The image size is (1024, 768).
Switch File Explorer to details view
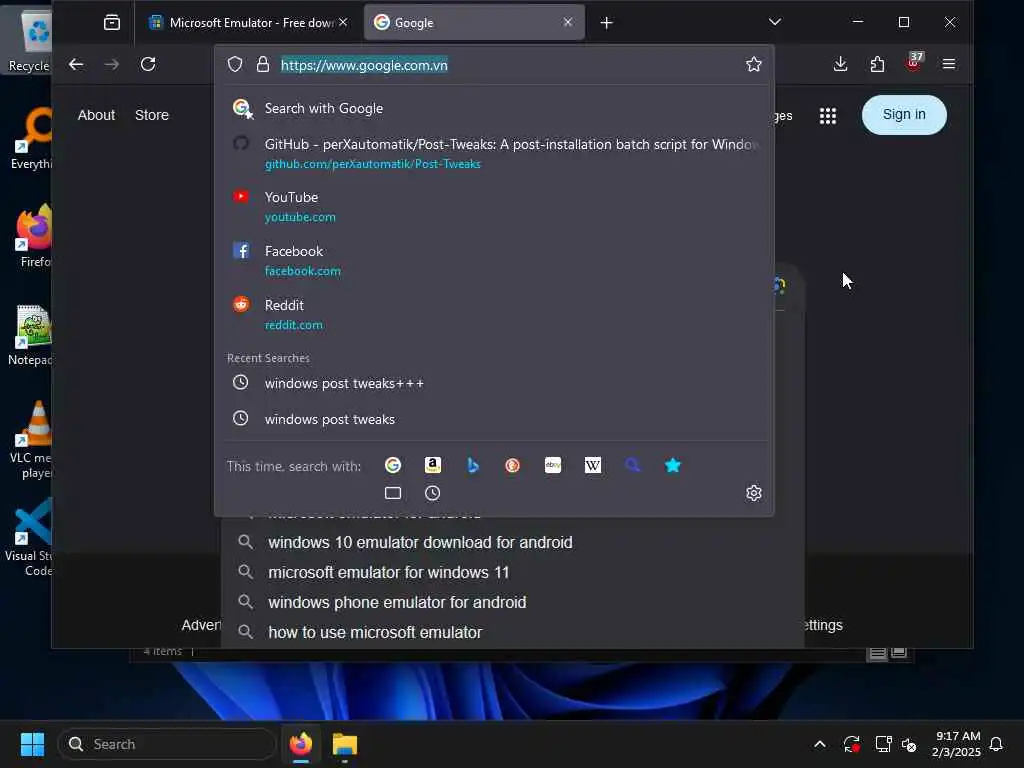coord(878,652)
